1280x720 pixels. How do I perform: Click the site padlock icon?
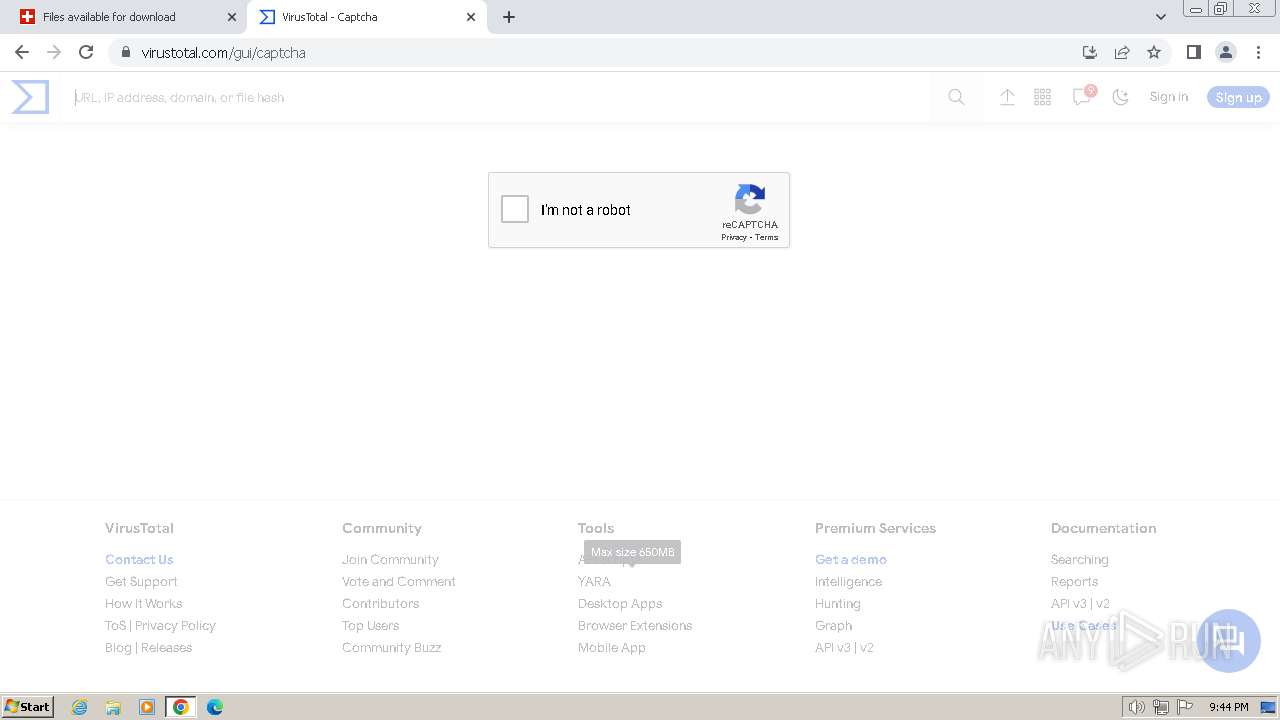(125, 52)
